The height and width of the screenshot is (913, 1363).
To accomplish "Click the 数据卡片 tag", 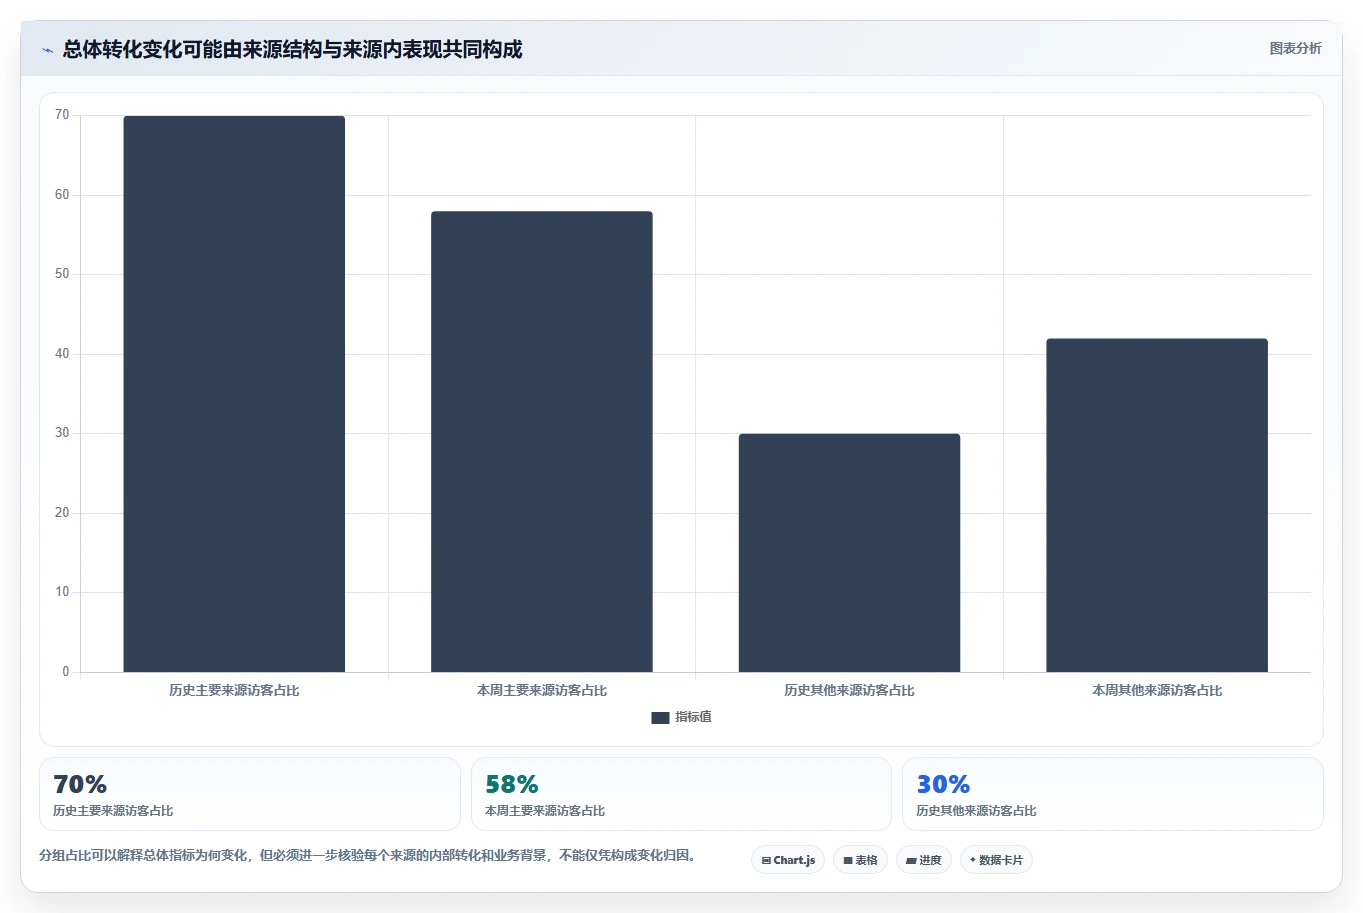I will [x=996, y=860].
